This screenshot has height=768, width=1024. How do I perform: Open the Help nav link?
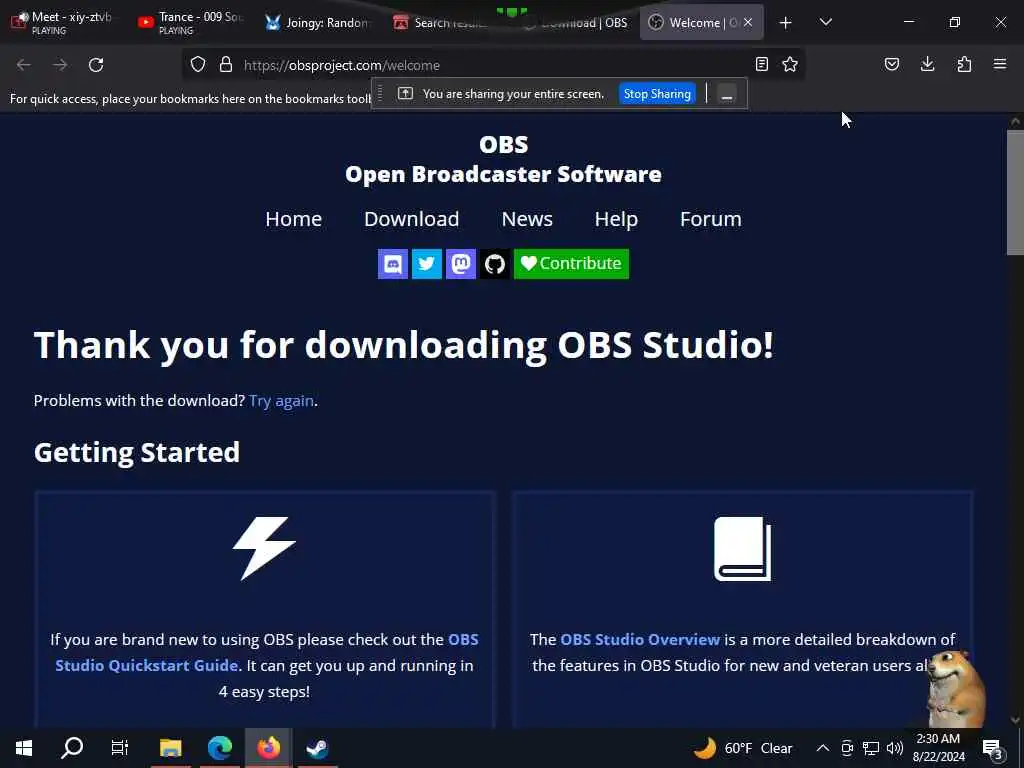[x=616, y=219]
